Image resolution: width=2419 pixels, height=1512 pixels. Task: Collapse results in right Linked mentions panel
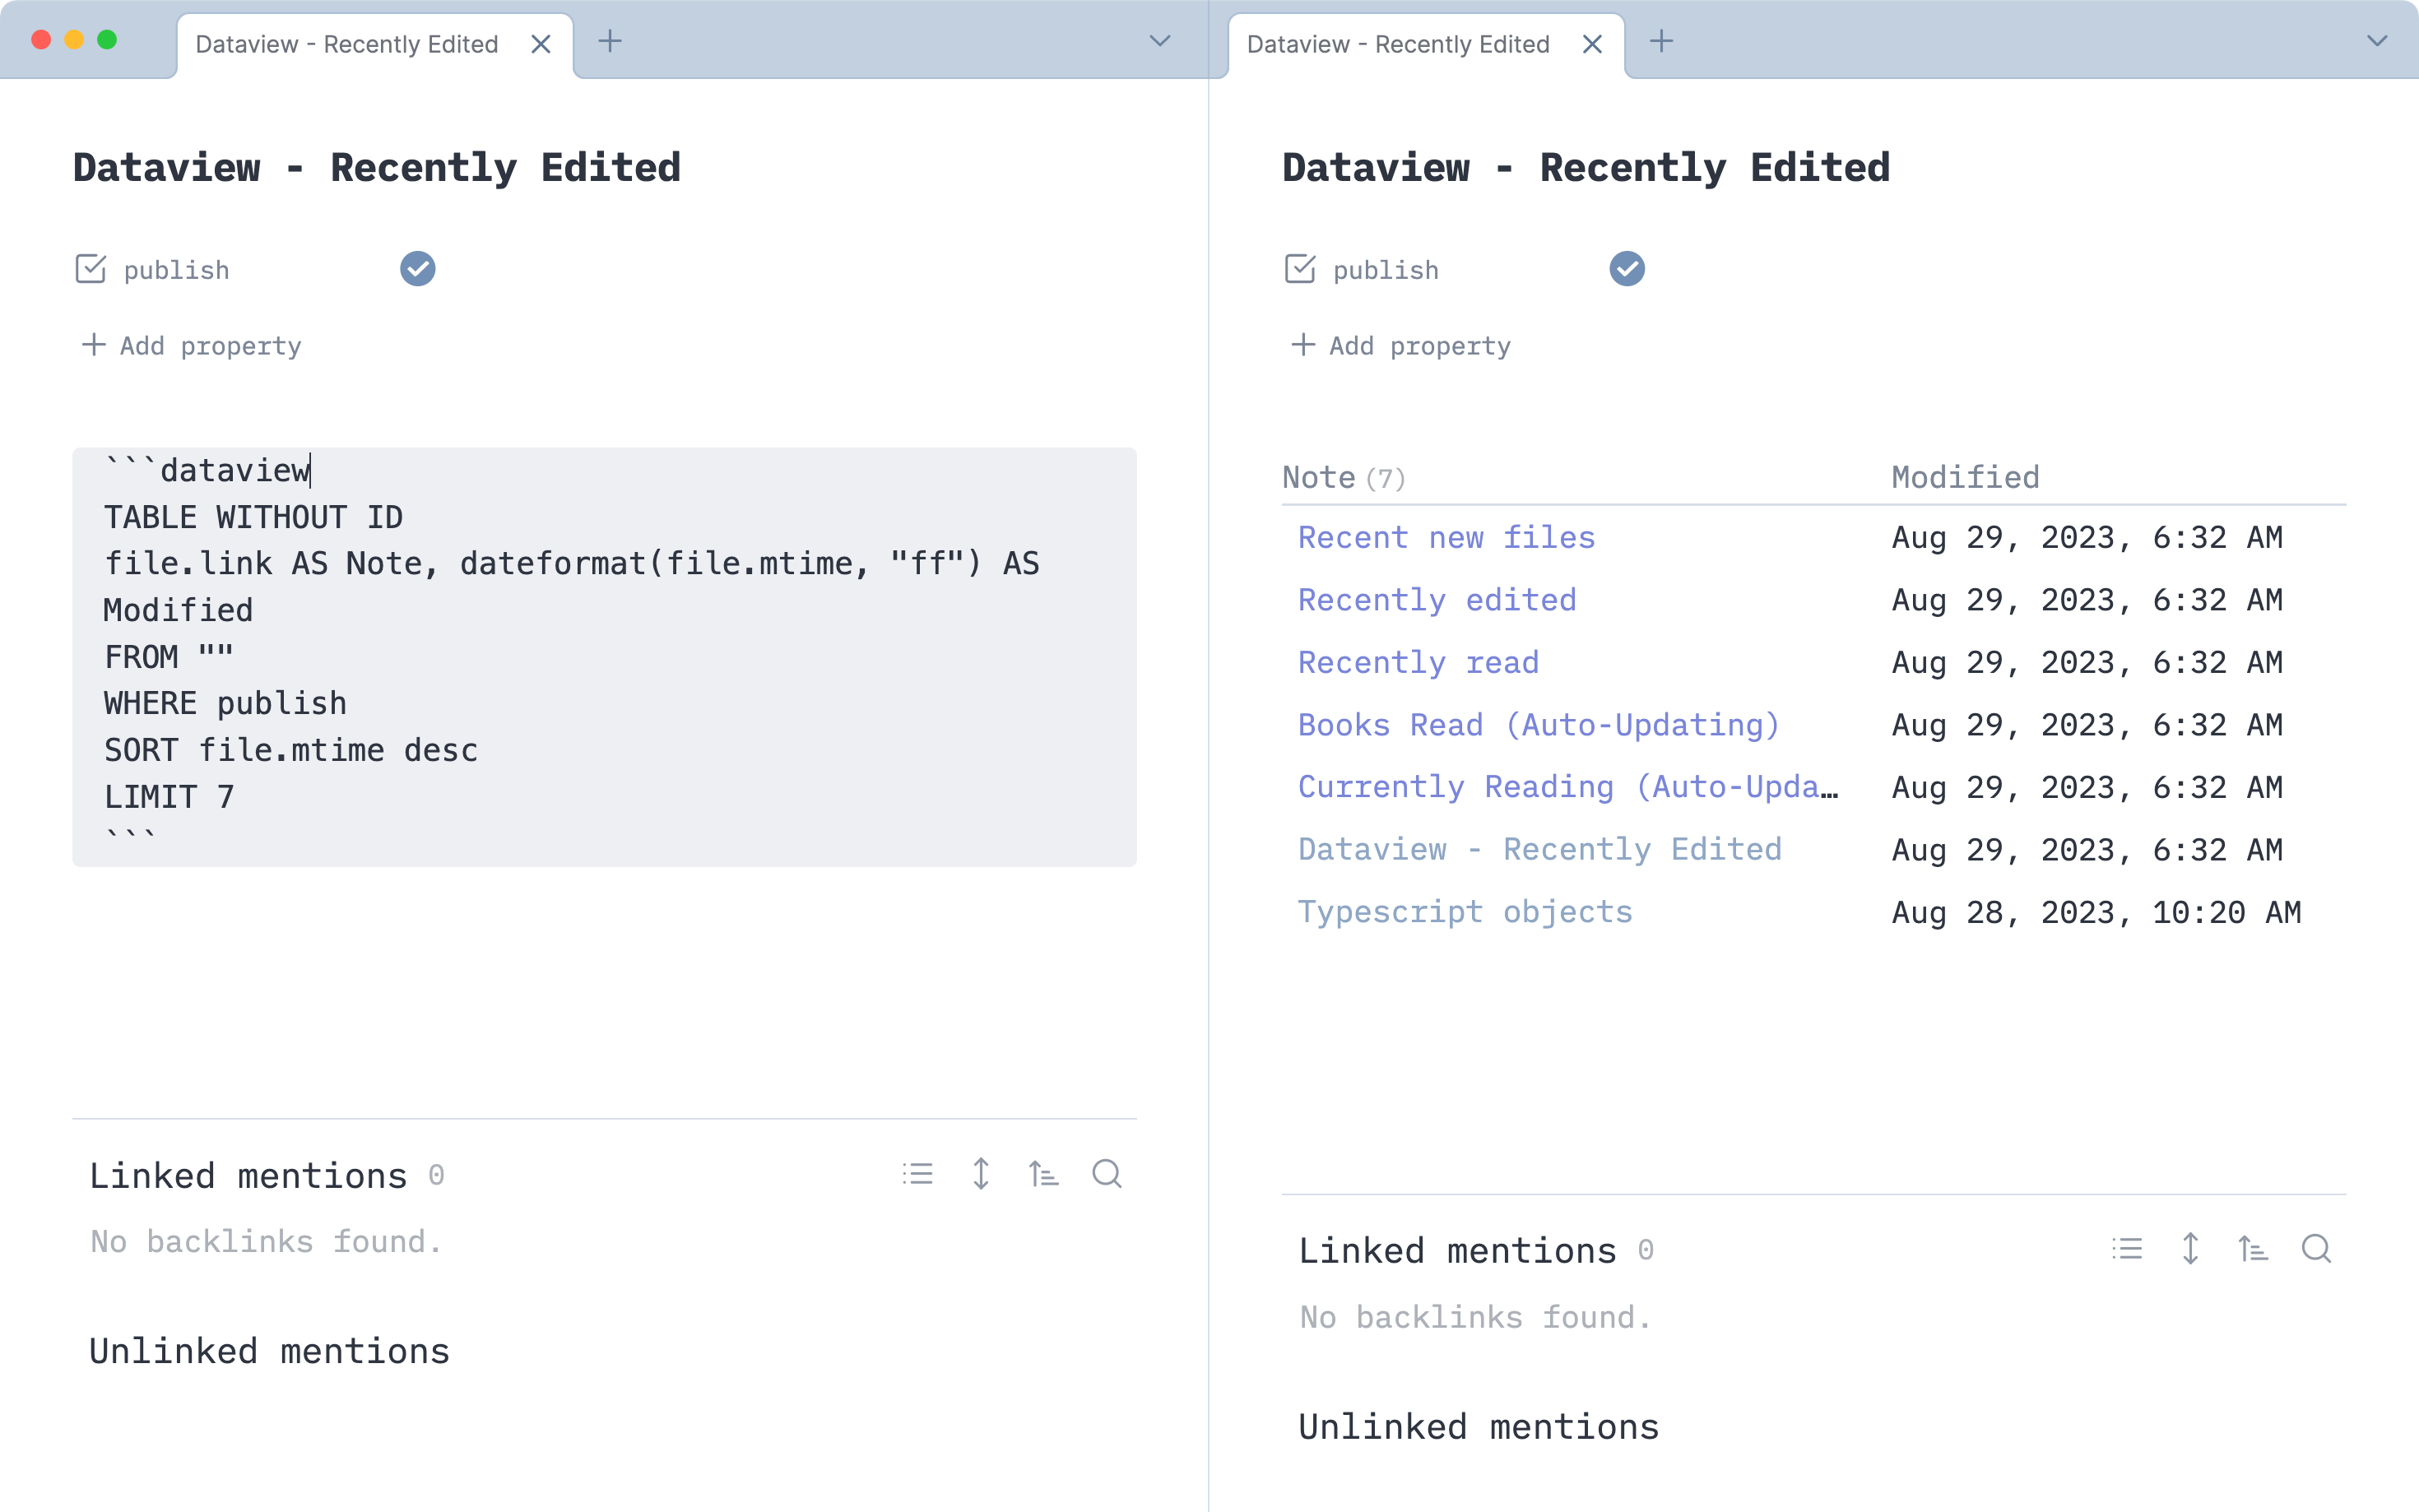pos(2190,1249)
